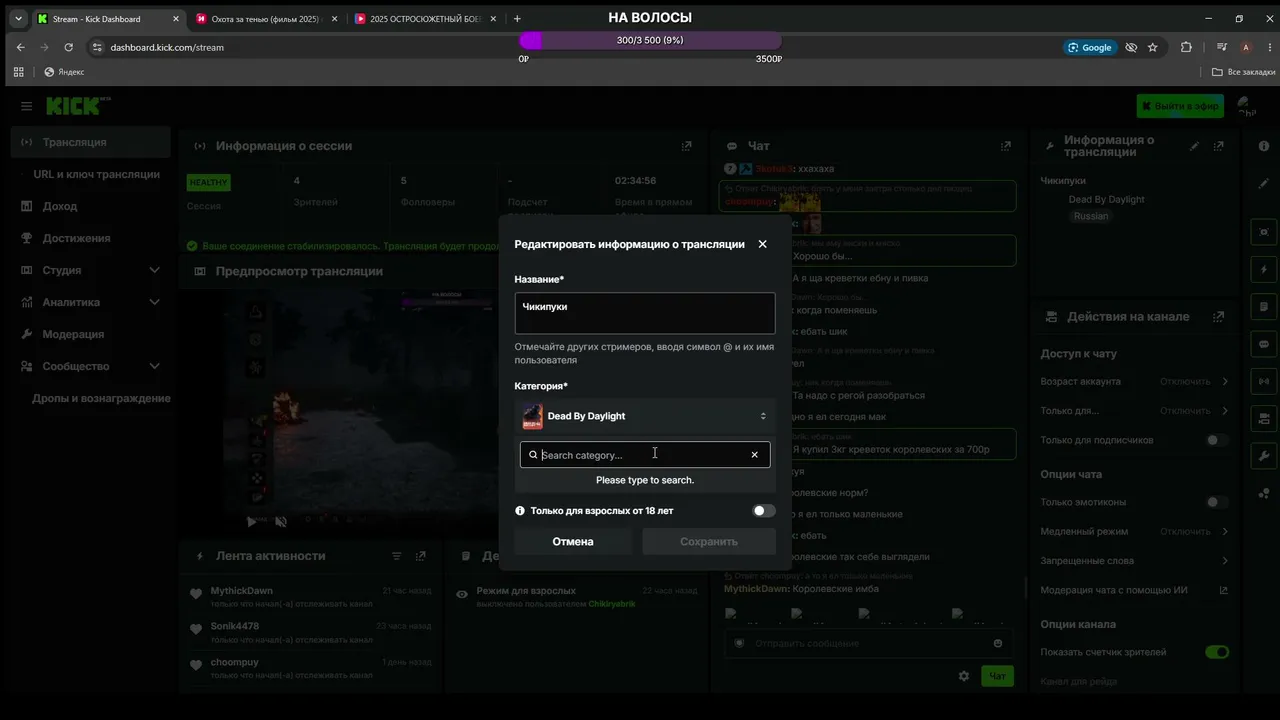The width and height of the screenshot is (1280, 720).
Task: Pop out the stream info panel
Action: (1219, 146)
